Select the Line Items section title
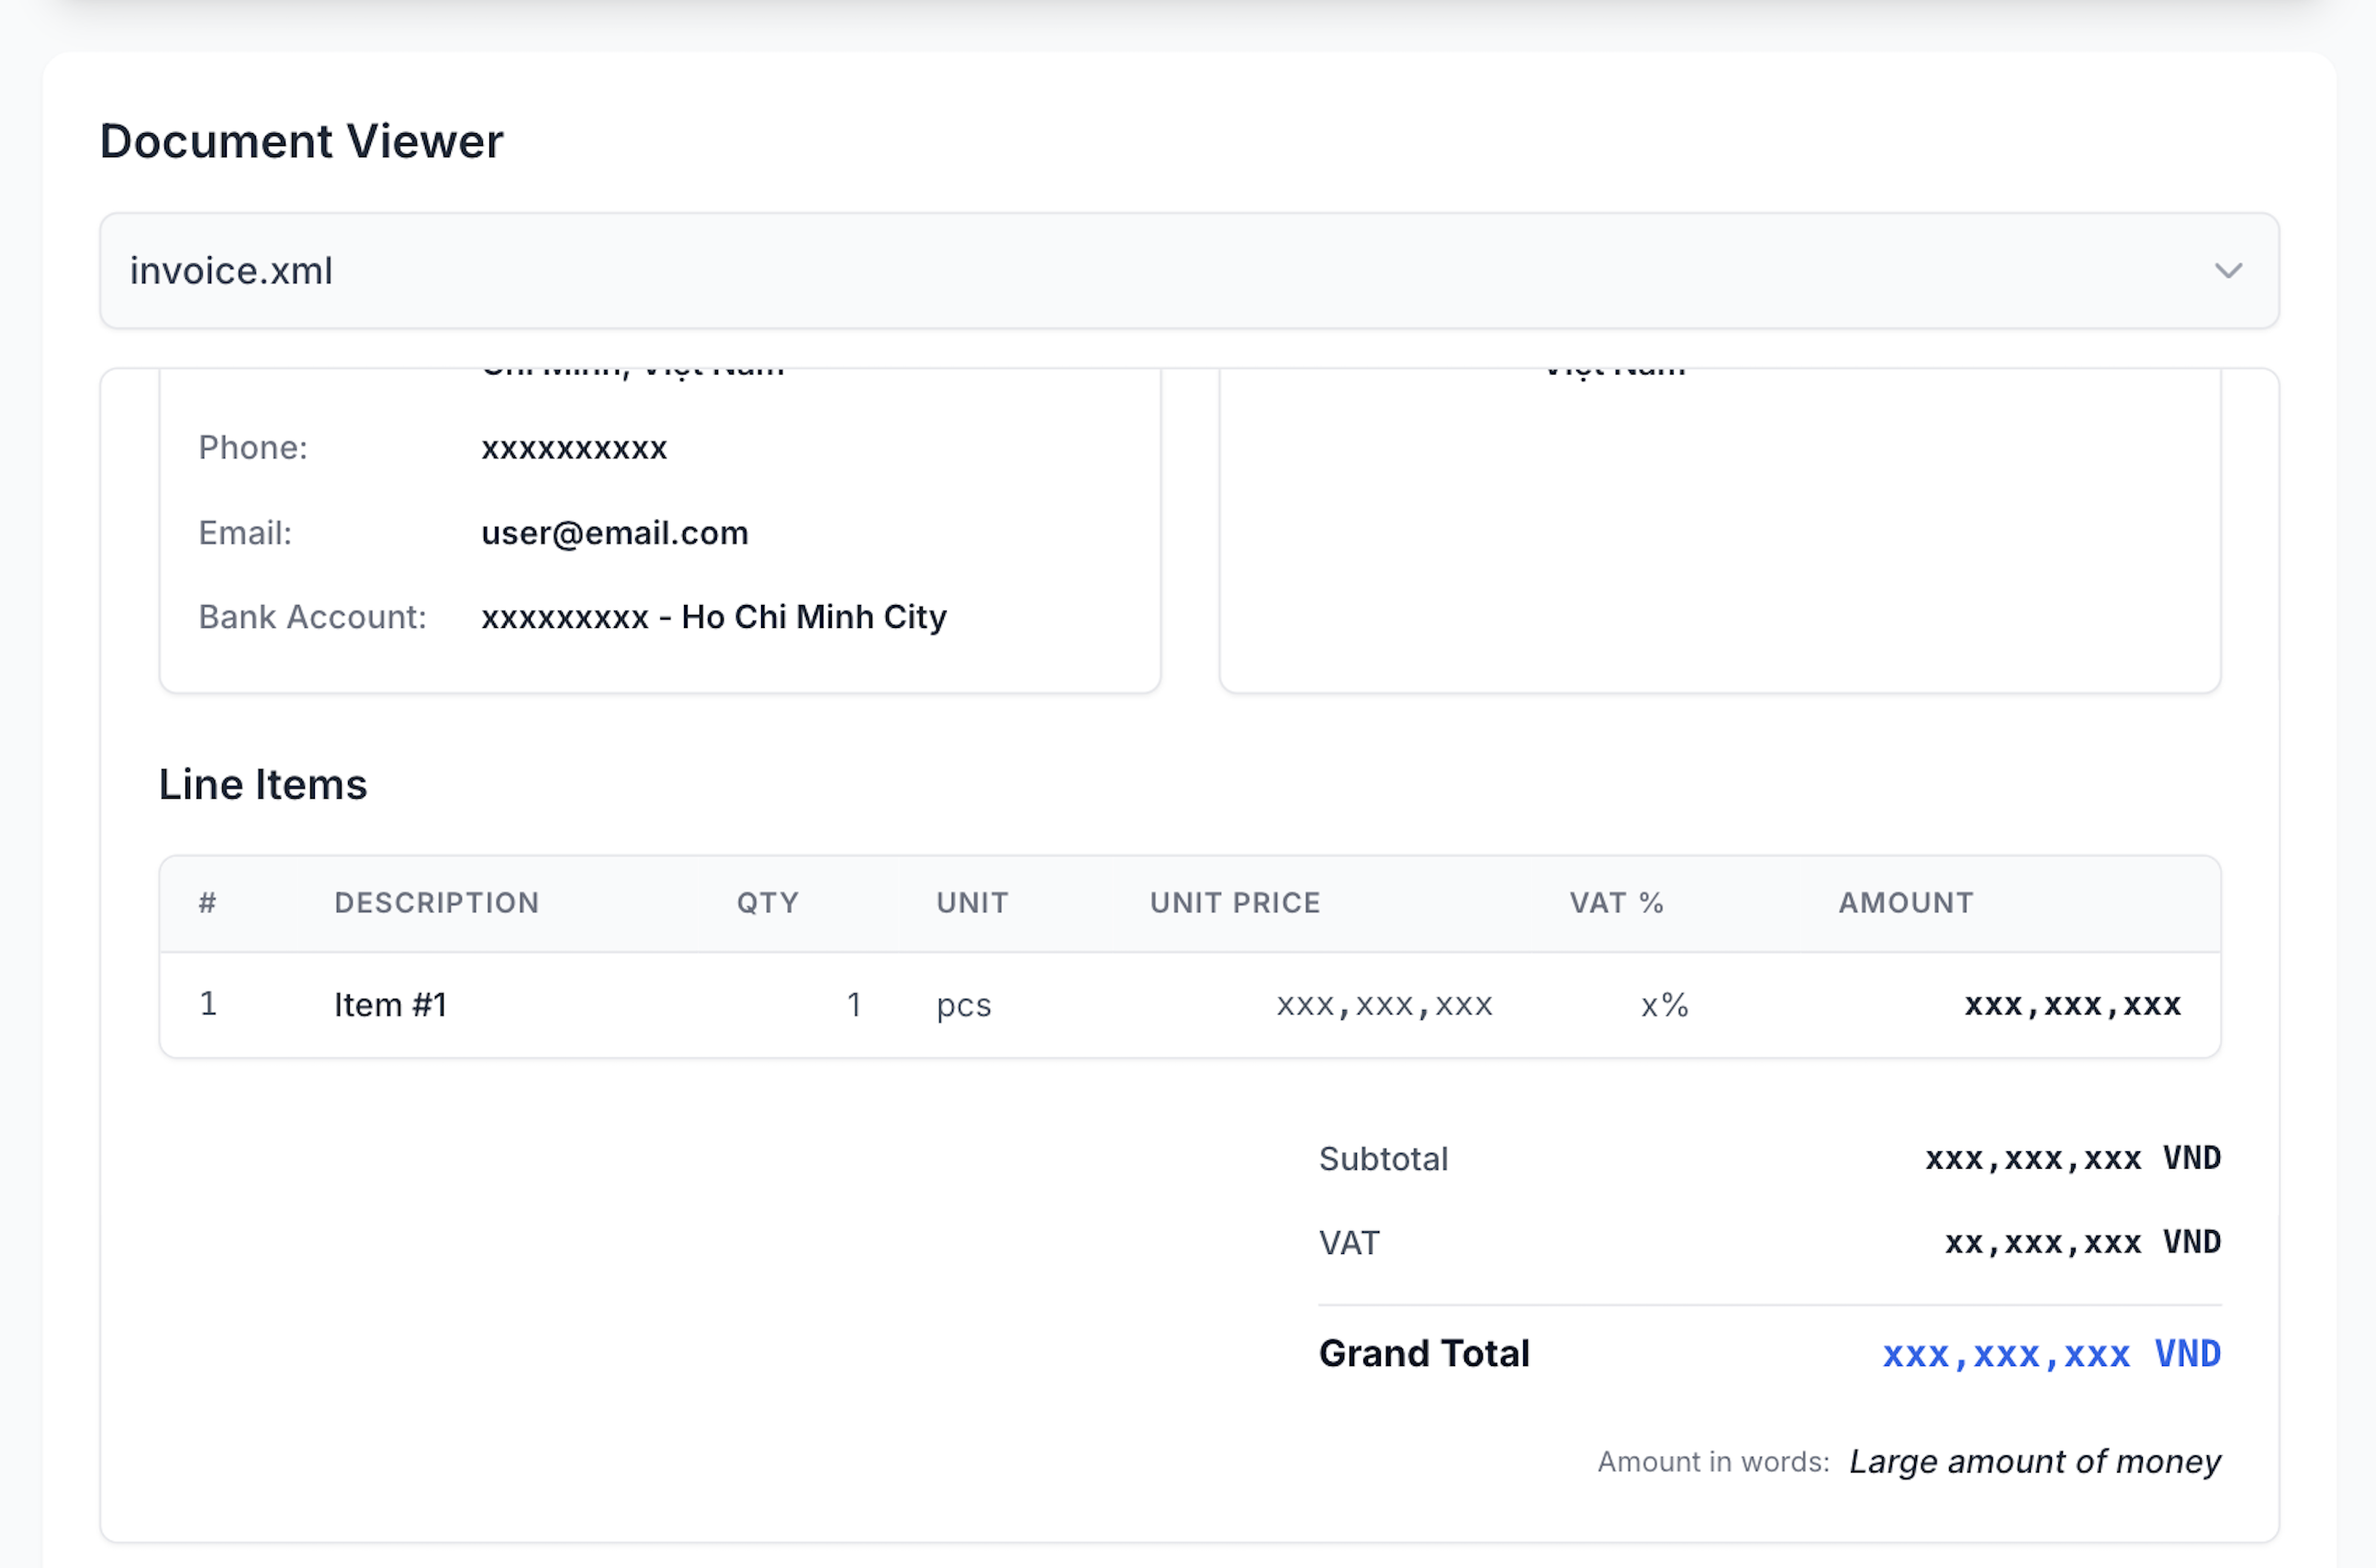2376x1568 pixels. [x=264, y=784]
